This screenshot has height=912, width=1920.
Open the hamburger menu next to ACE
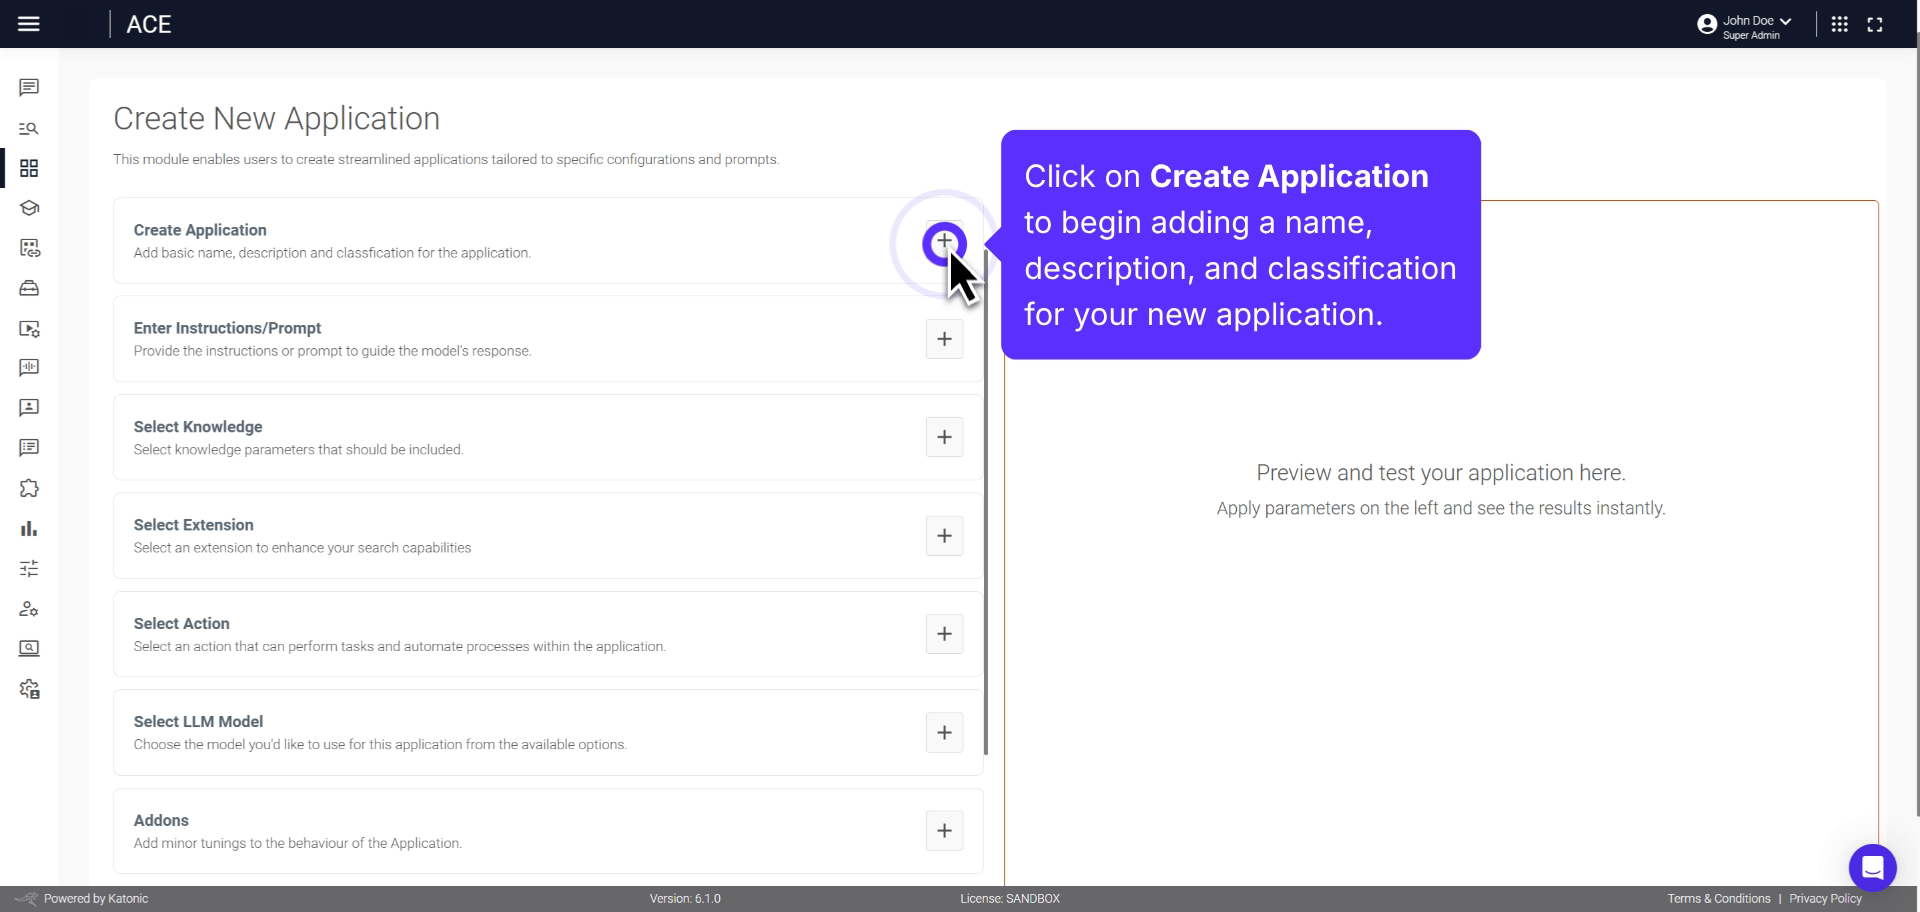tap(29, 24)
